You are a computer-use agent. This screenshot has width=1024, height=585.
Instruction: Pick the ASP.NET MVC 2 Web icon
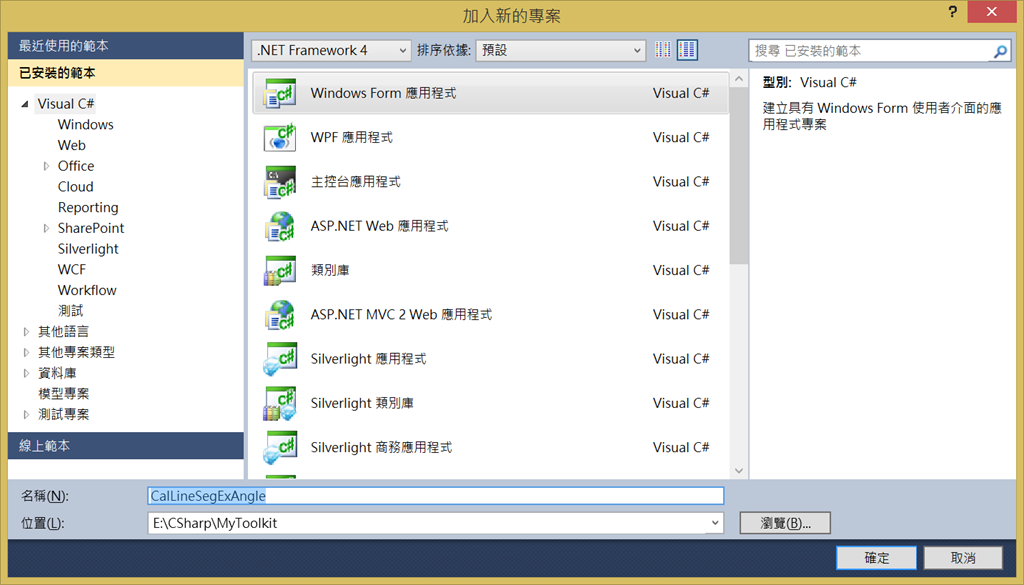280,315
